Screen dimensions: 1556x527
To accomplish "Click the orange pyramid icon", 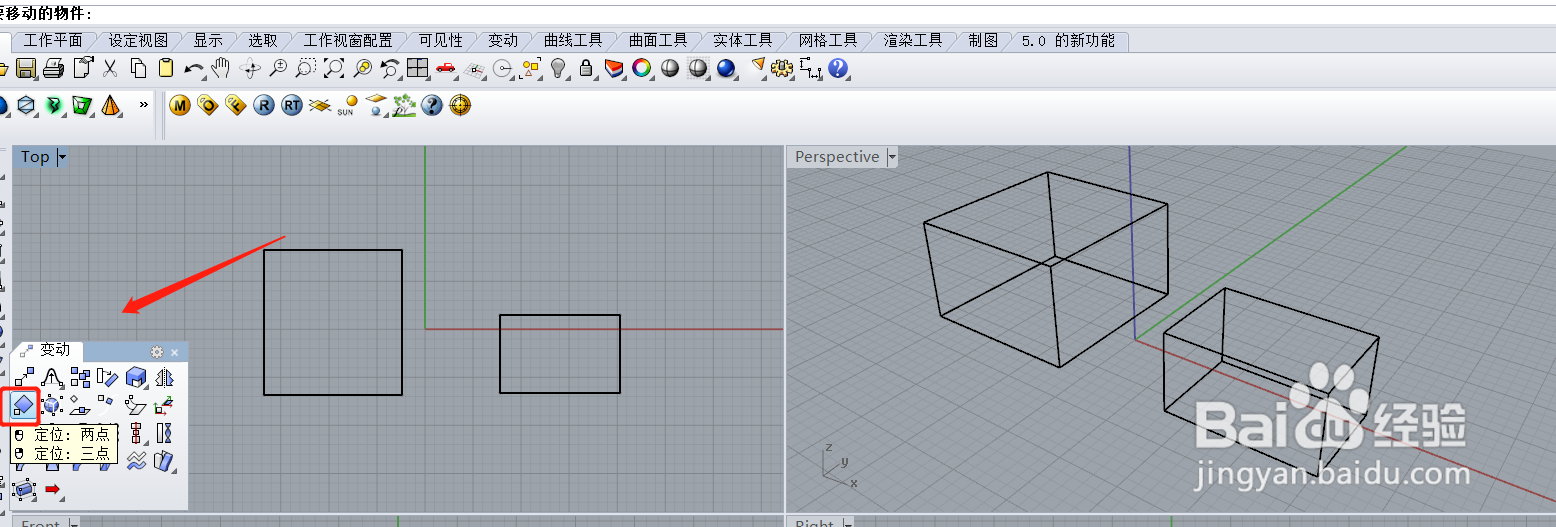I will (x=110, y=104).
